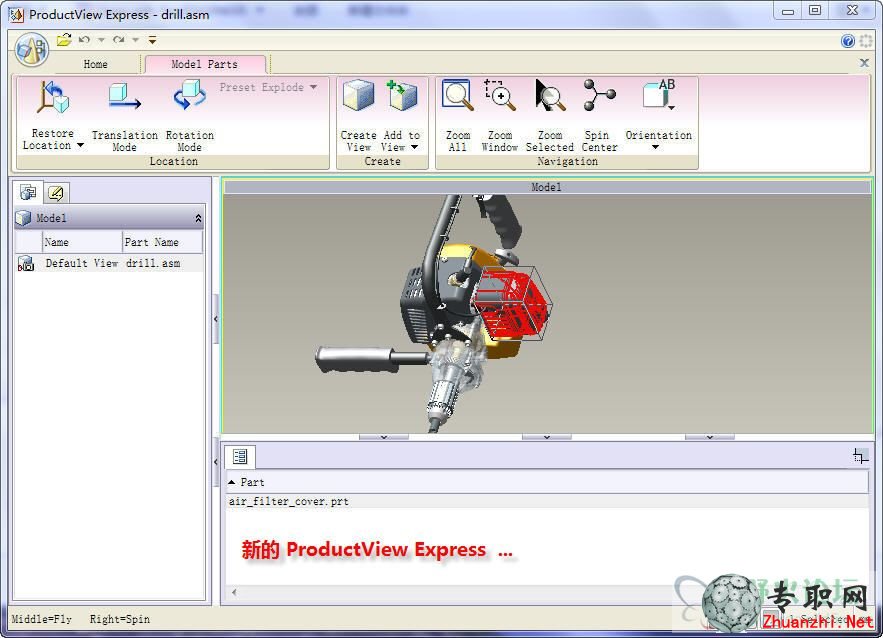Open the redo history dropdown arrow
This screenshot has height=638, width=883.
(x=135, y=40)
